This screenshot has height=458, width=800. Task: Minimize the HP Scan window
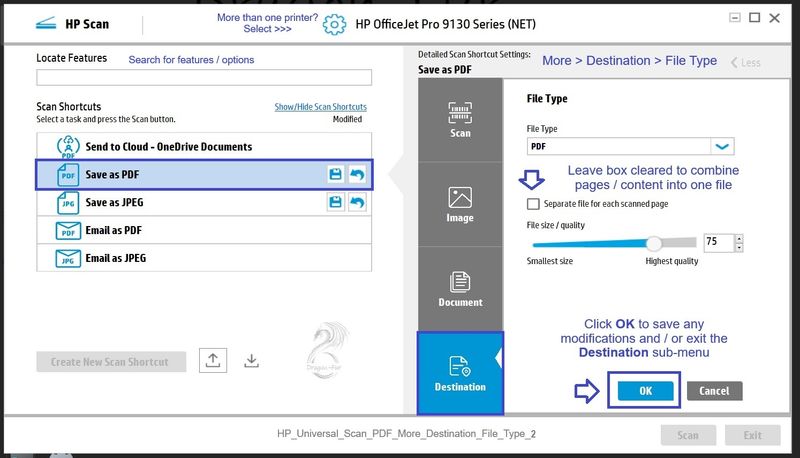(x=735, y=18)
